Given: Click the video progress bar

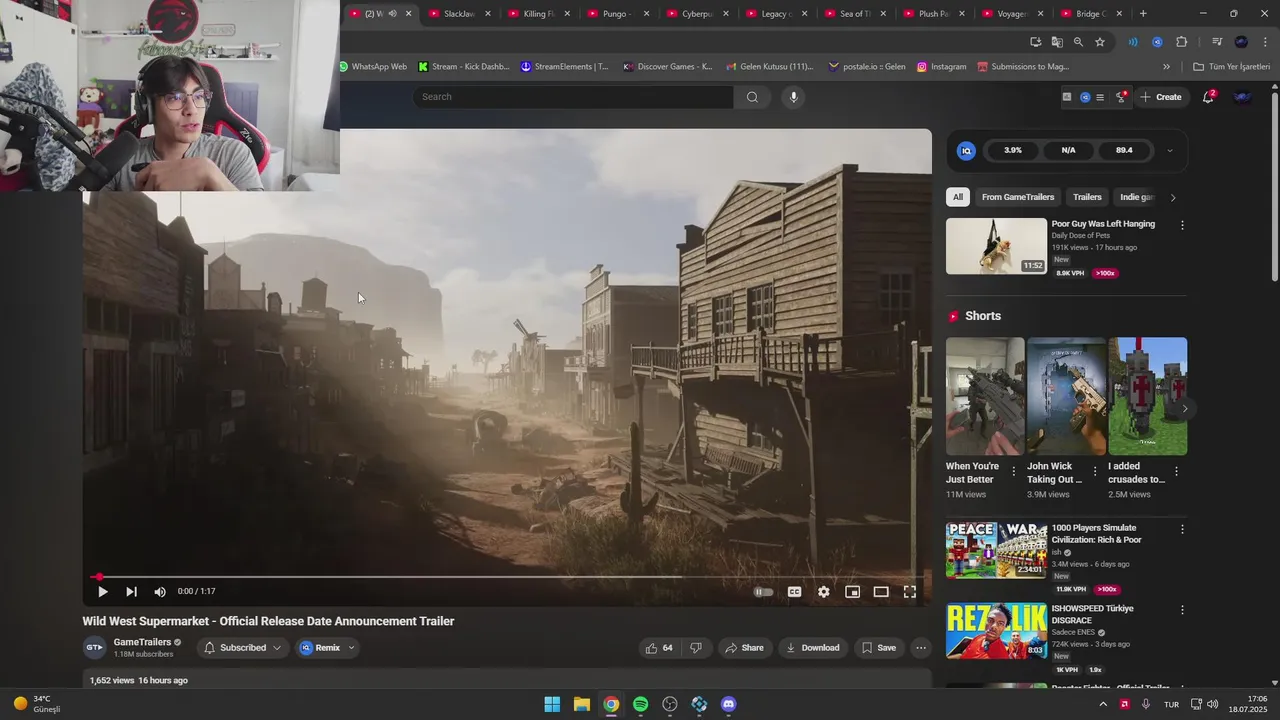Looking at the screenshot, I should tap(507, 577).
